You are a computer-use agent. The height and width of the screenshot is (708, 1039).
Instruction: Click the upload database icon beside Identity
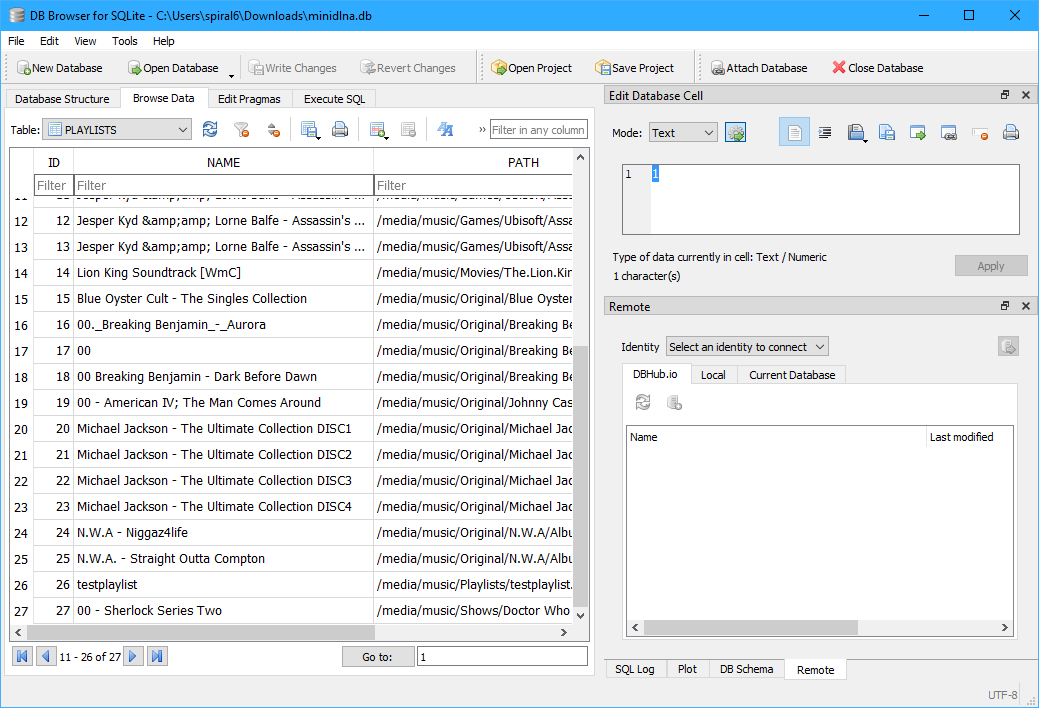pos(1008,347)
